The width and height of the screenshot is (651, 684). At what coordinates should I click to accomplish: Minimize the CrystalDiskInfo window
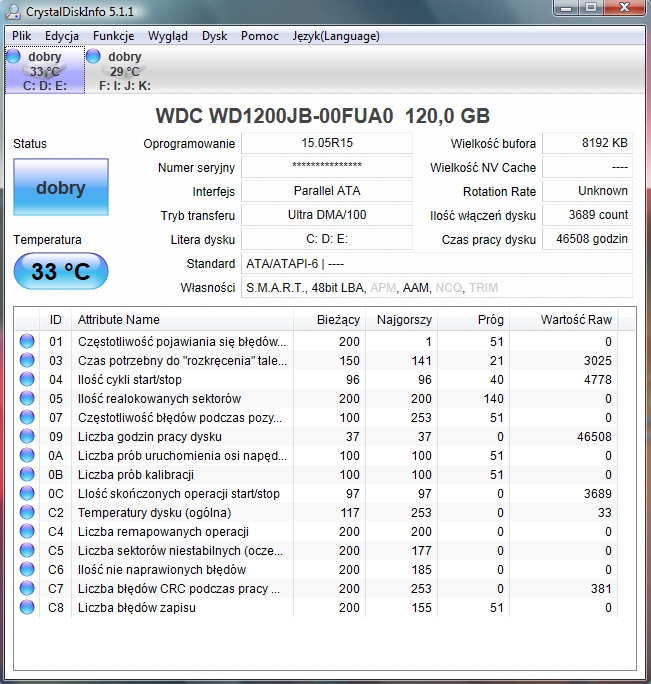(x=566, y=7)
